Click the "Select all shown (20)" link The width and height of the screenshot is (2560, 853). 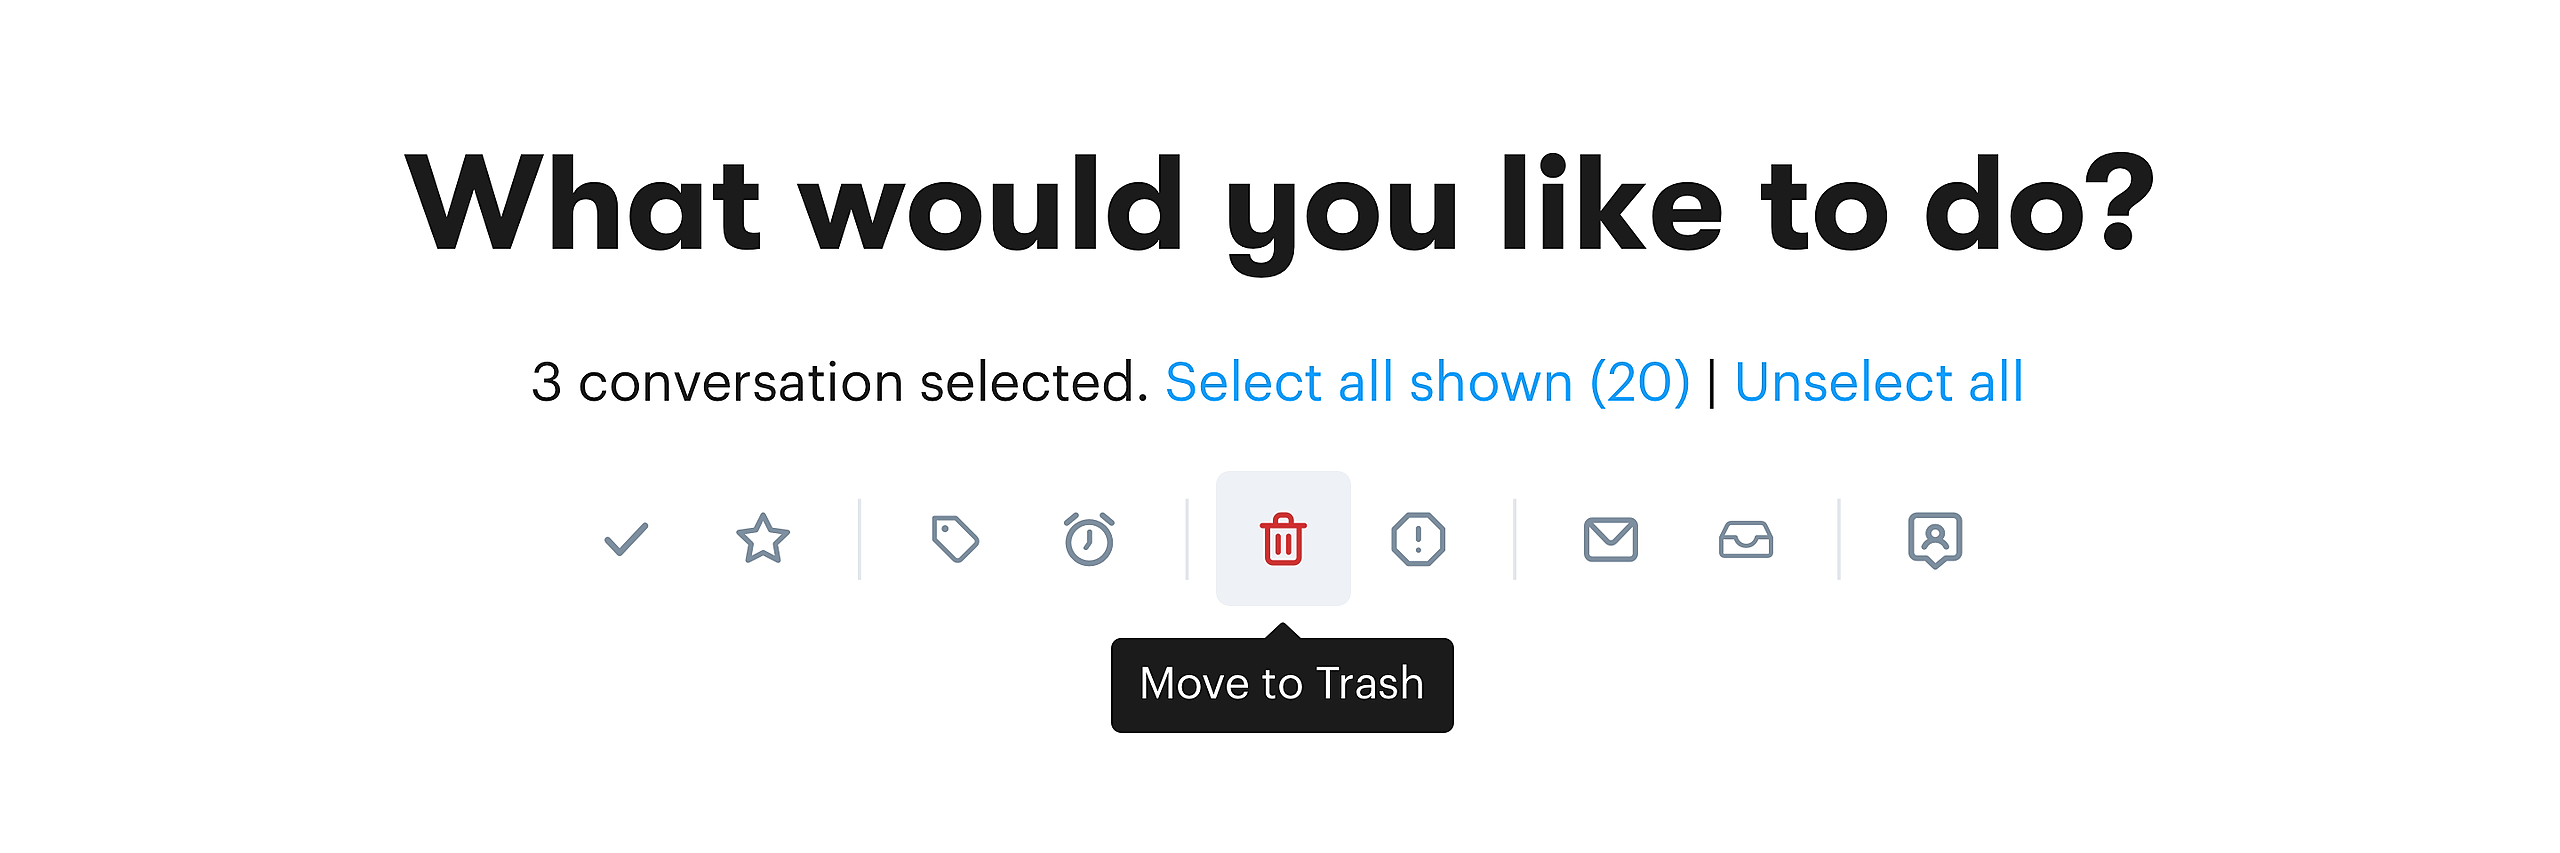point(1427,383)
